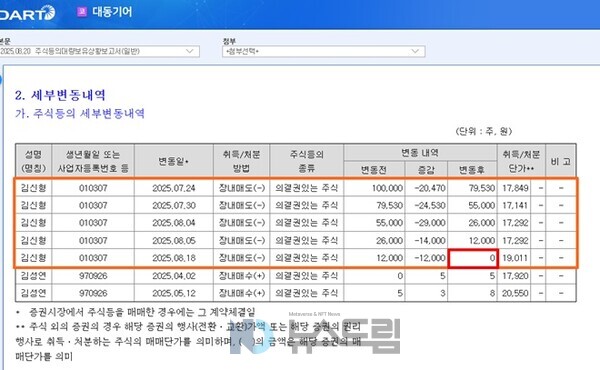Click the 비고 column header
Screen dimensions: 600x370
click(x=561, y=161)
